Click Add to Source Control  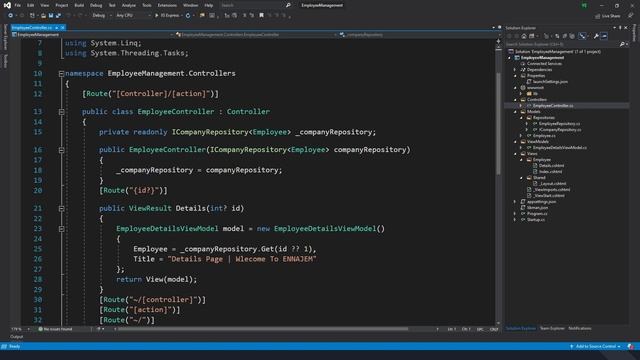pos(596,347)
